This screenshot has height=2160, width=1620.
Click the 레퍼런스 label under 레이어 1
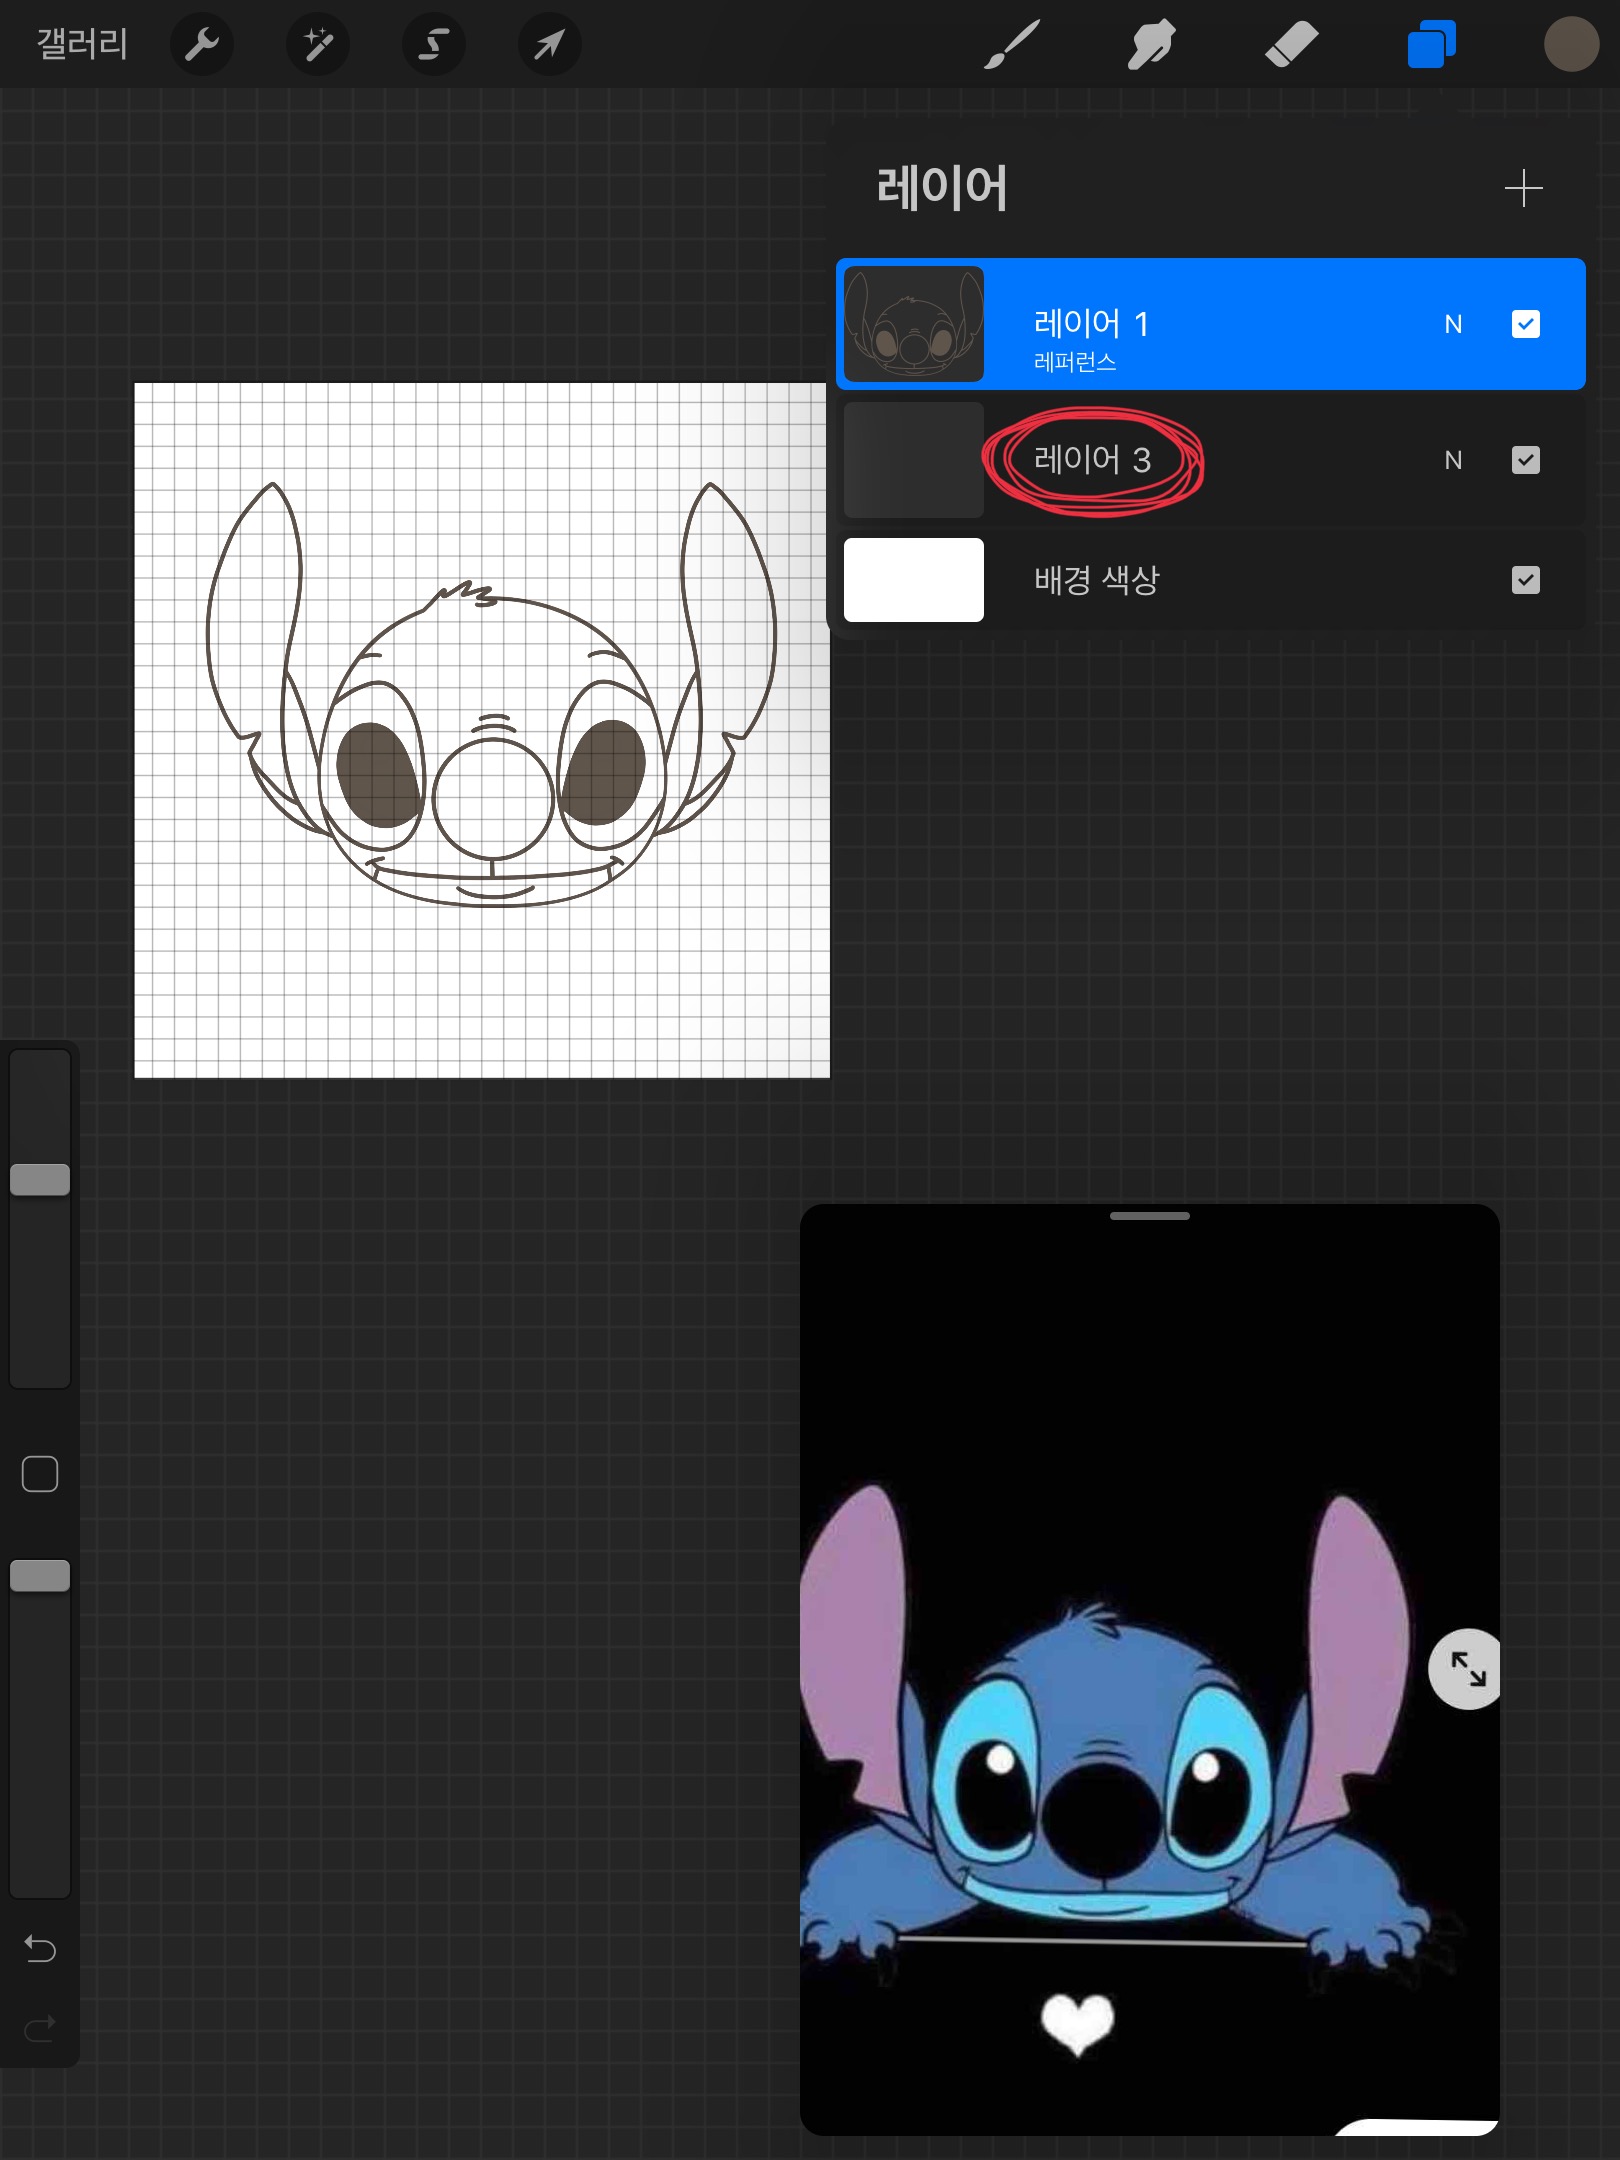[1074, 362]
